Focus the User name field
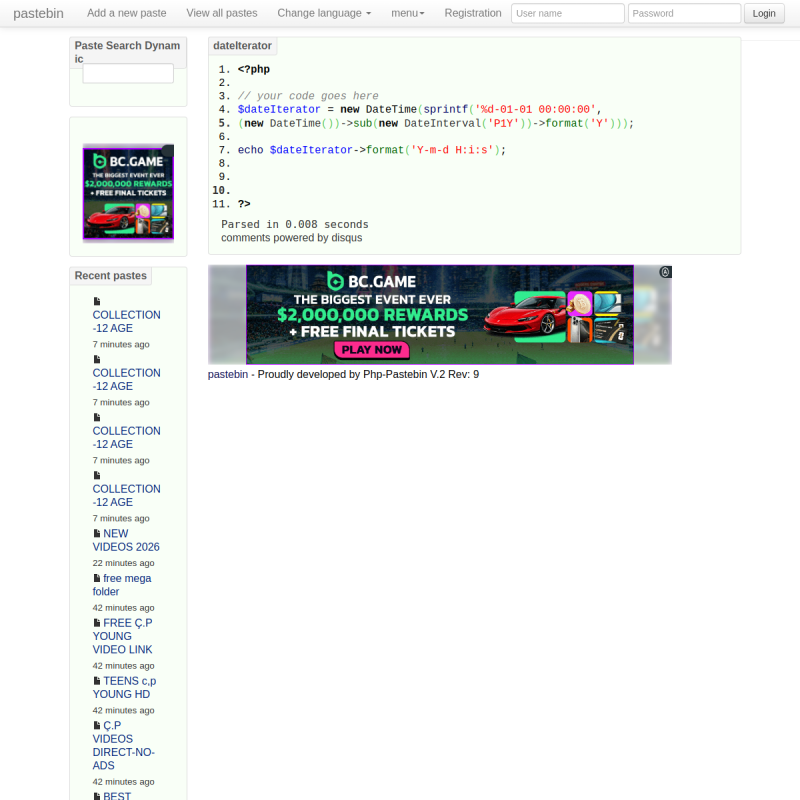Image resolution: width=800 pixels, height=800 pixels. [x=567, y=13]
